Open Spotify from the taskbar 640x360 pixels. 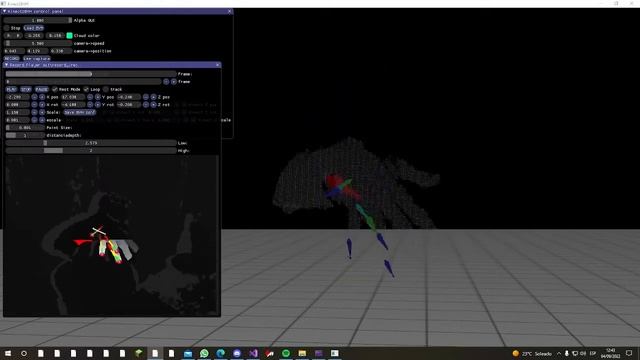pyautogui.click(x=286, y=353)
